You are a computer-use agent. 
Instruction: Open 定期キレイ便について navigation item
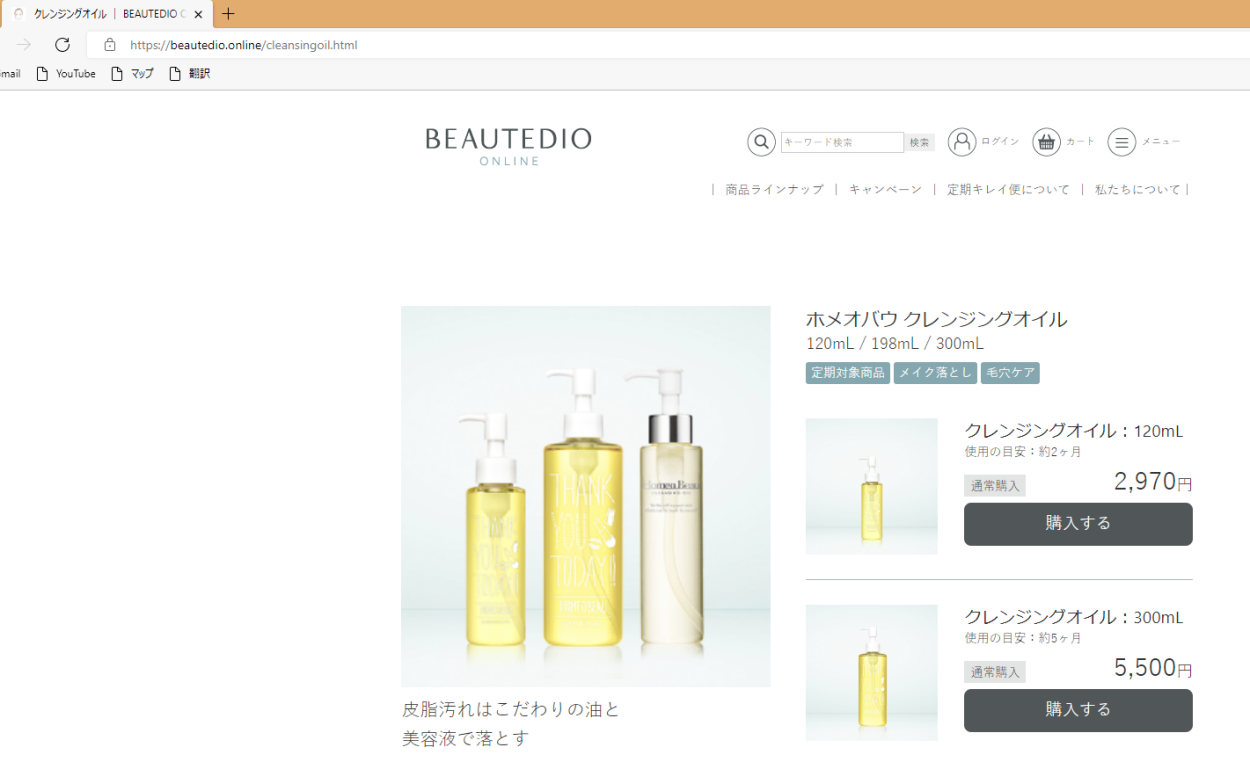(1008, 189)
